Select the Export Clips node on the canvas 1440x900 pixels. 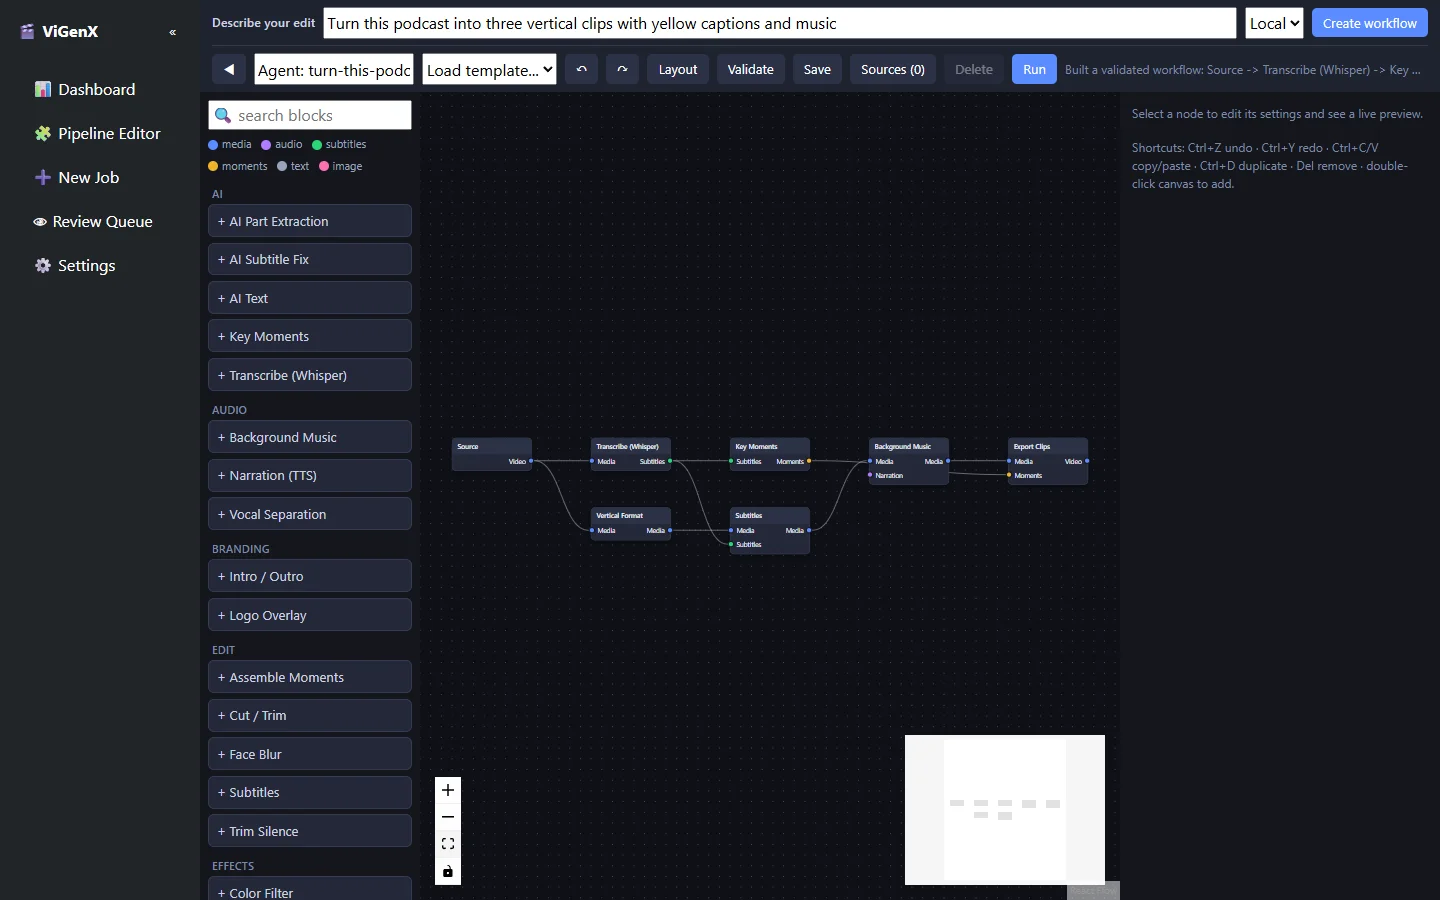point(1048,461)
